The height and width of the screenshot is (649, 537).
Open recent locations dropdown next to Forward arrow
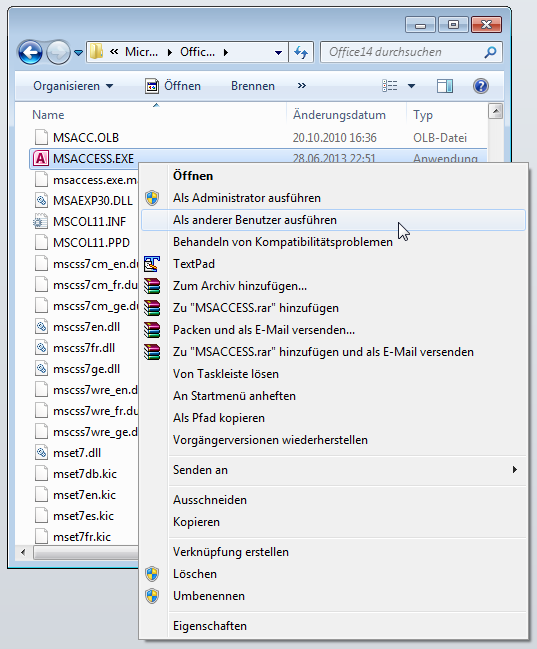[x=78, y=53]
